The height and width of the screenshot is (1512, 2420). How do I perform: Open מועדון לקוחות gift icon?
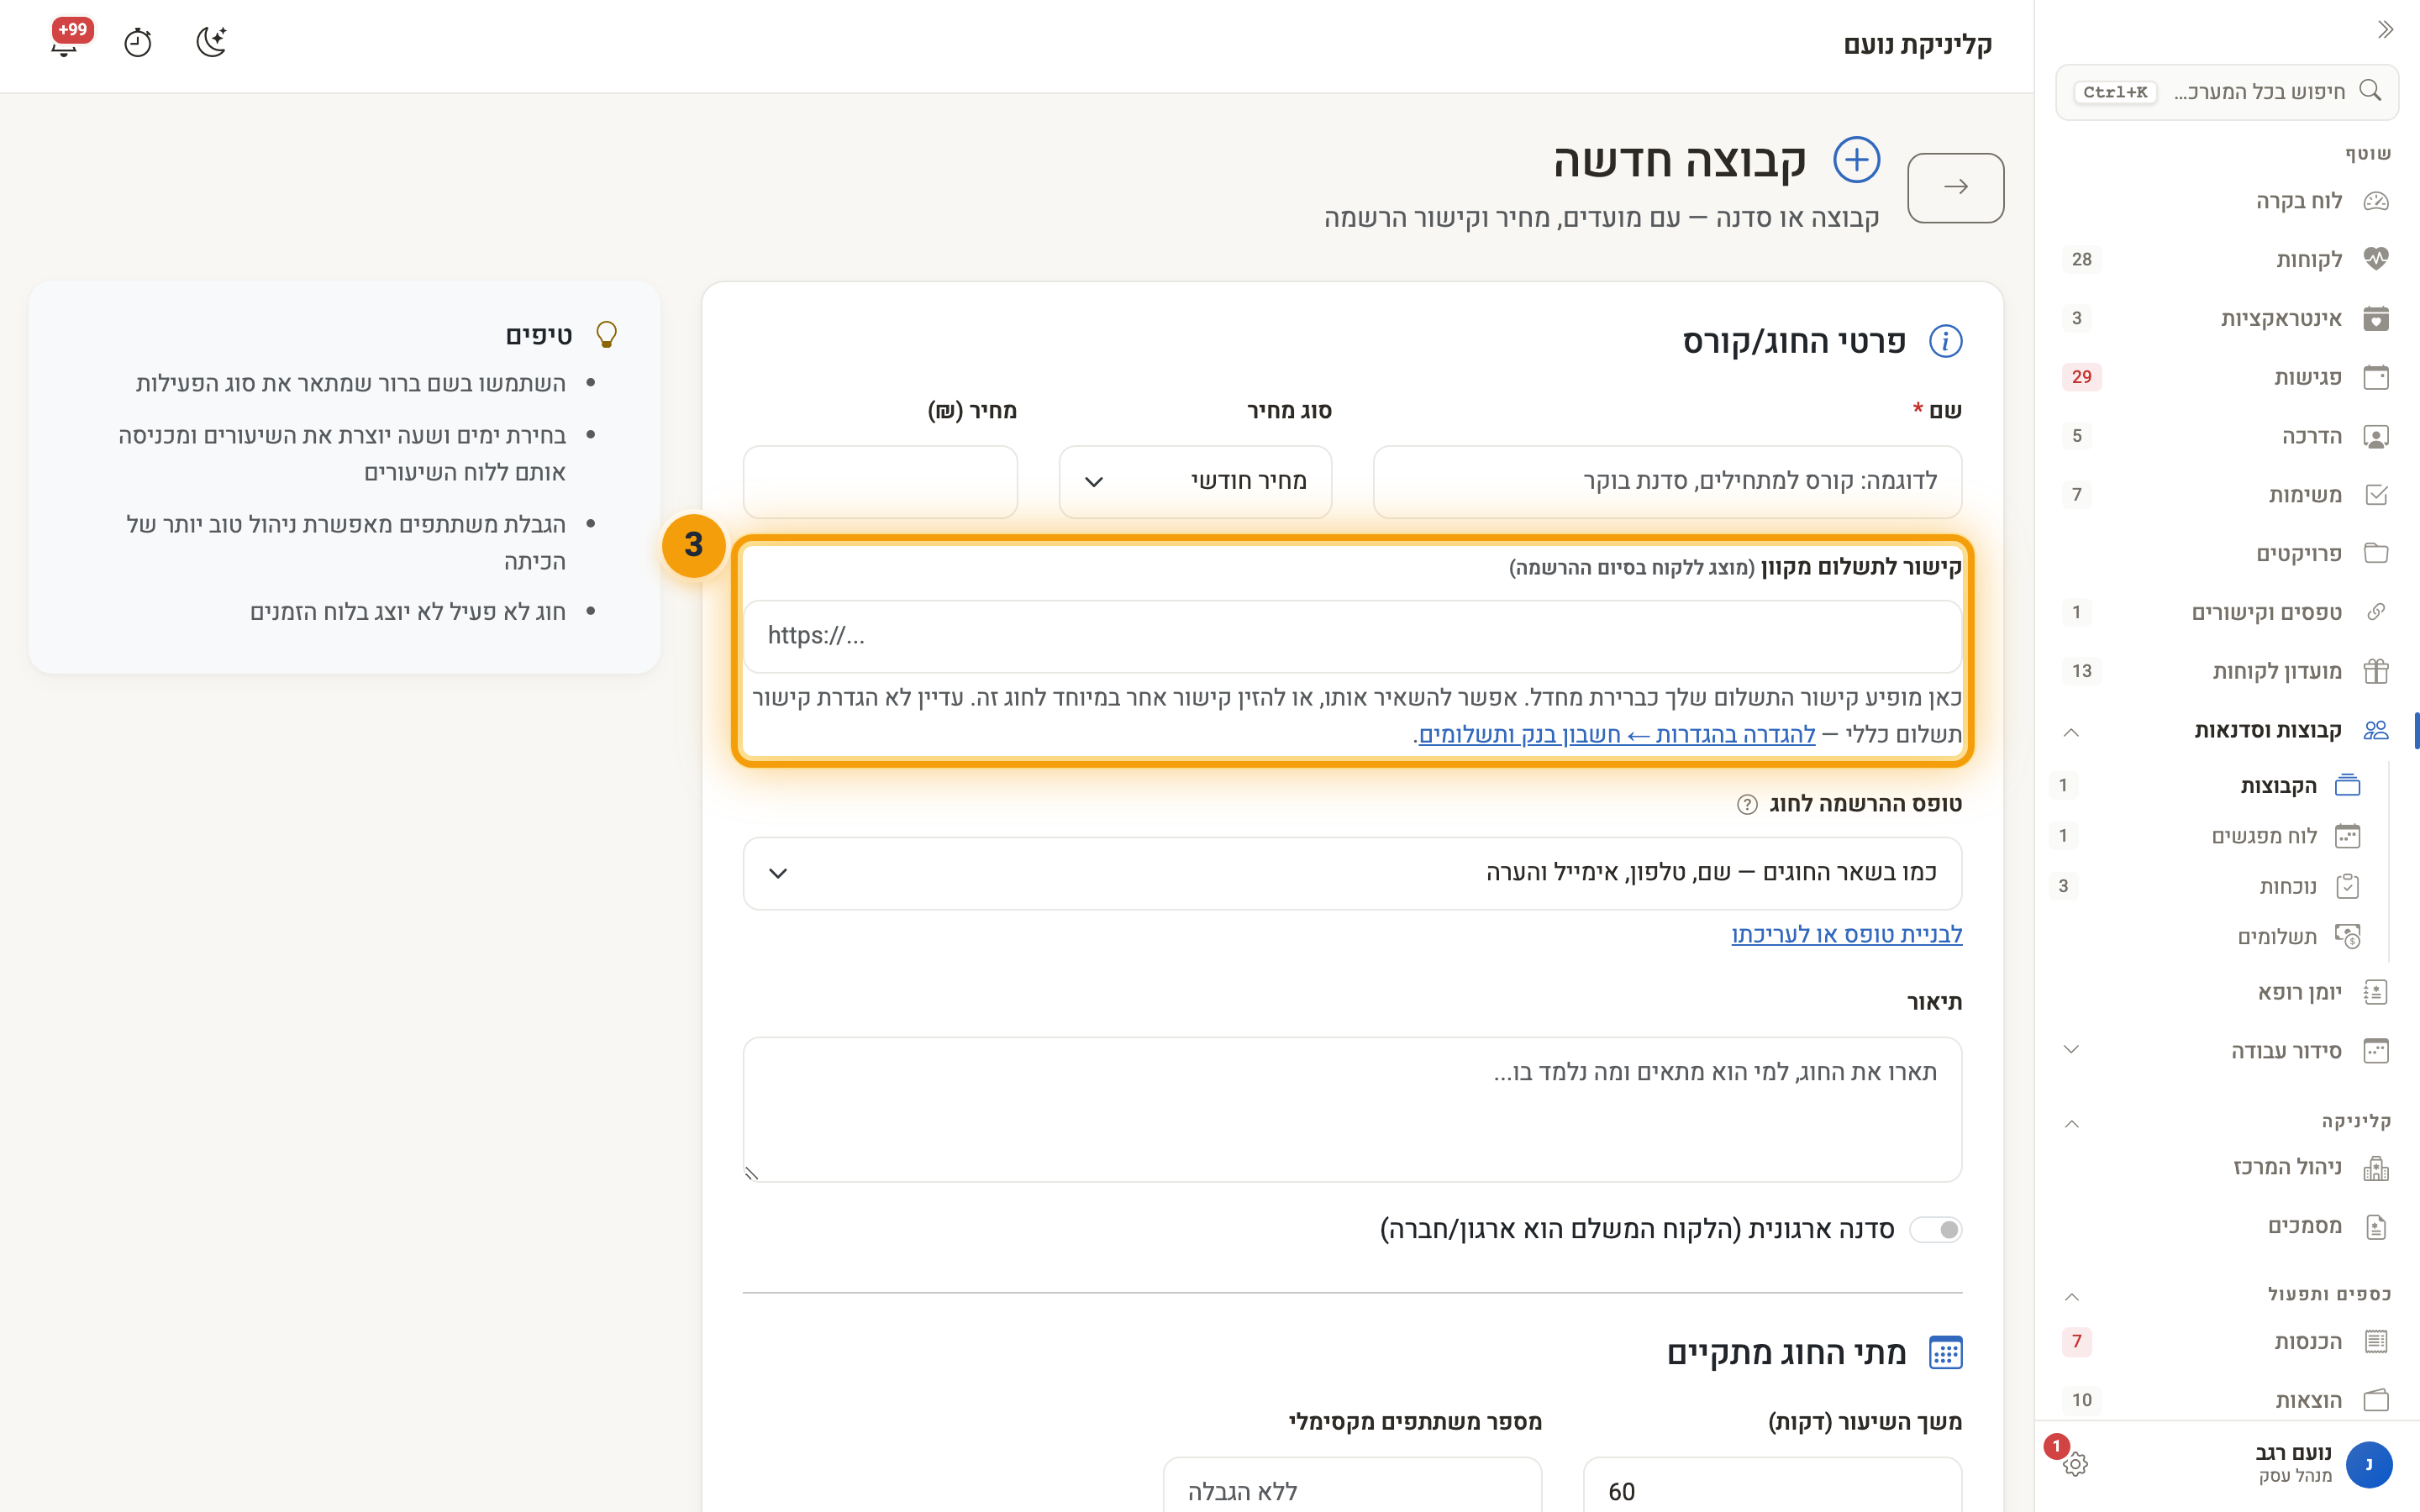coord(2376,671)
